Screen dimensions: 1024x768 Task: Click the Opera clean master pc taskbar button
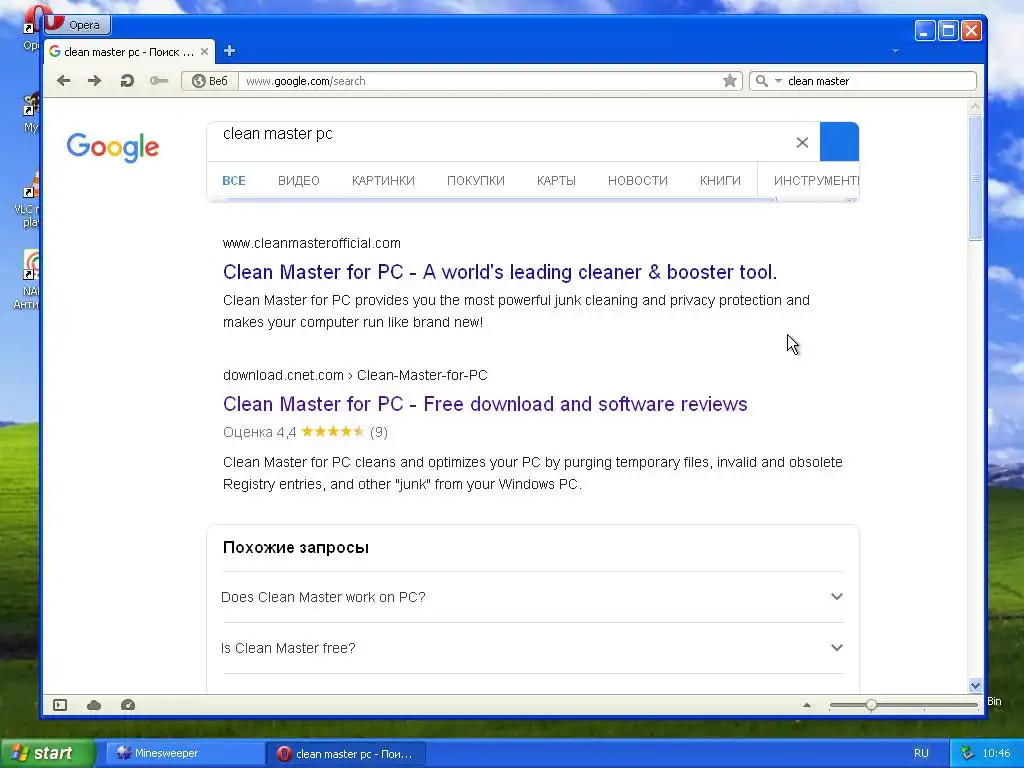point(346,754)
